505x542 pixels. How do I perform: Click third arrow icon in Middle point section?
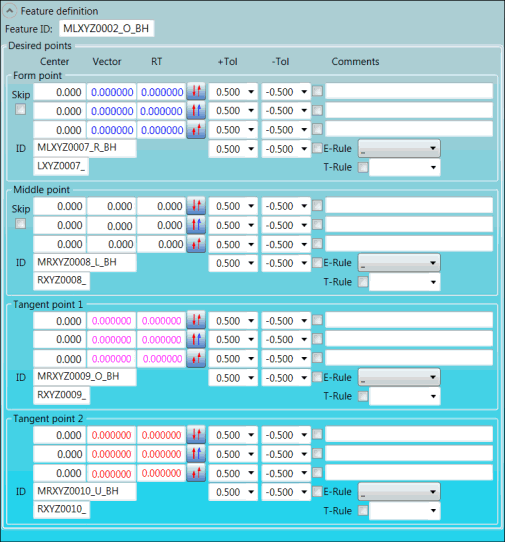[196, 244]
